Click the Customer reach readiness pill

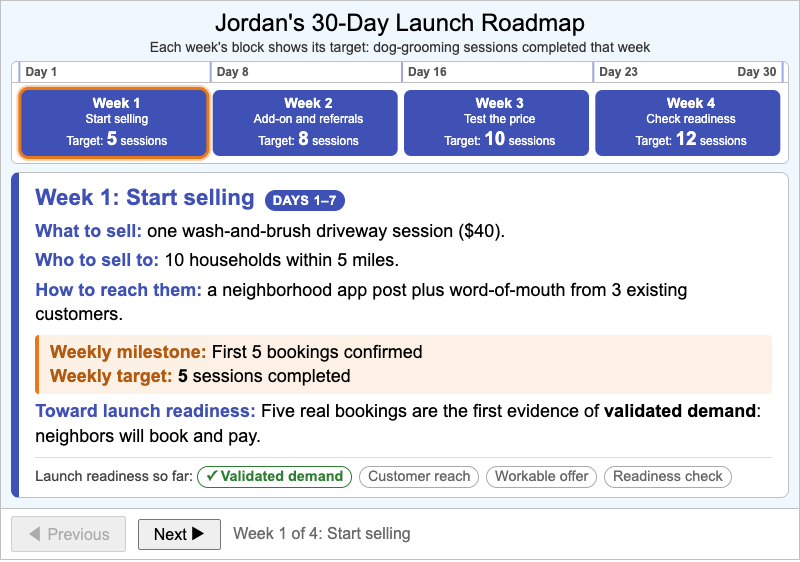[419, 476]
